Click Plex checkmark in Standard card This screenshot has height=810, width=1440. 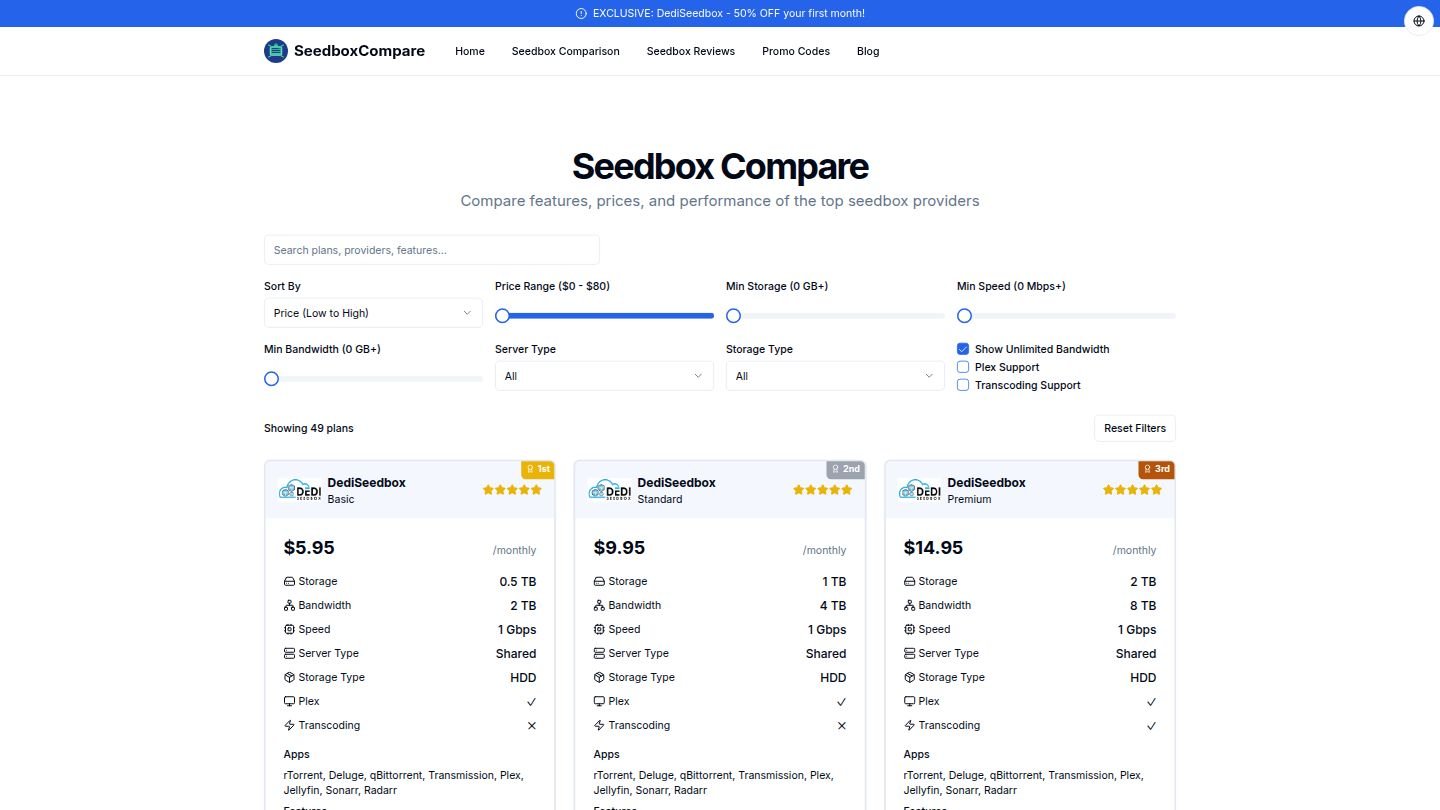841,702
